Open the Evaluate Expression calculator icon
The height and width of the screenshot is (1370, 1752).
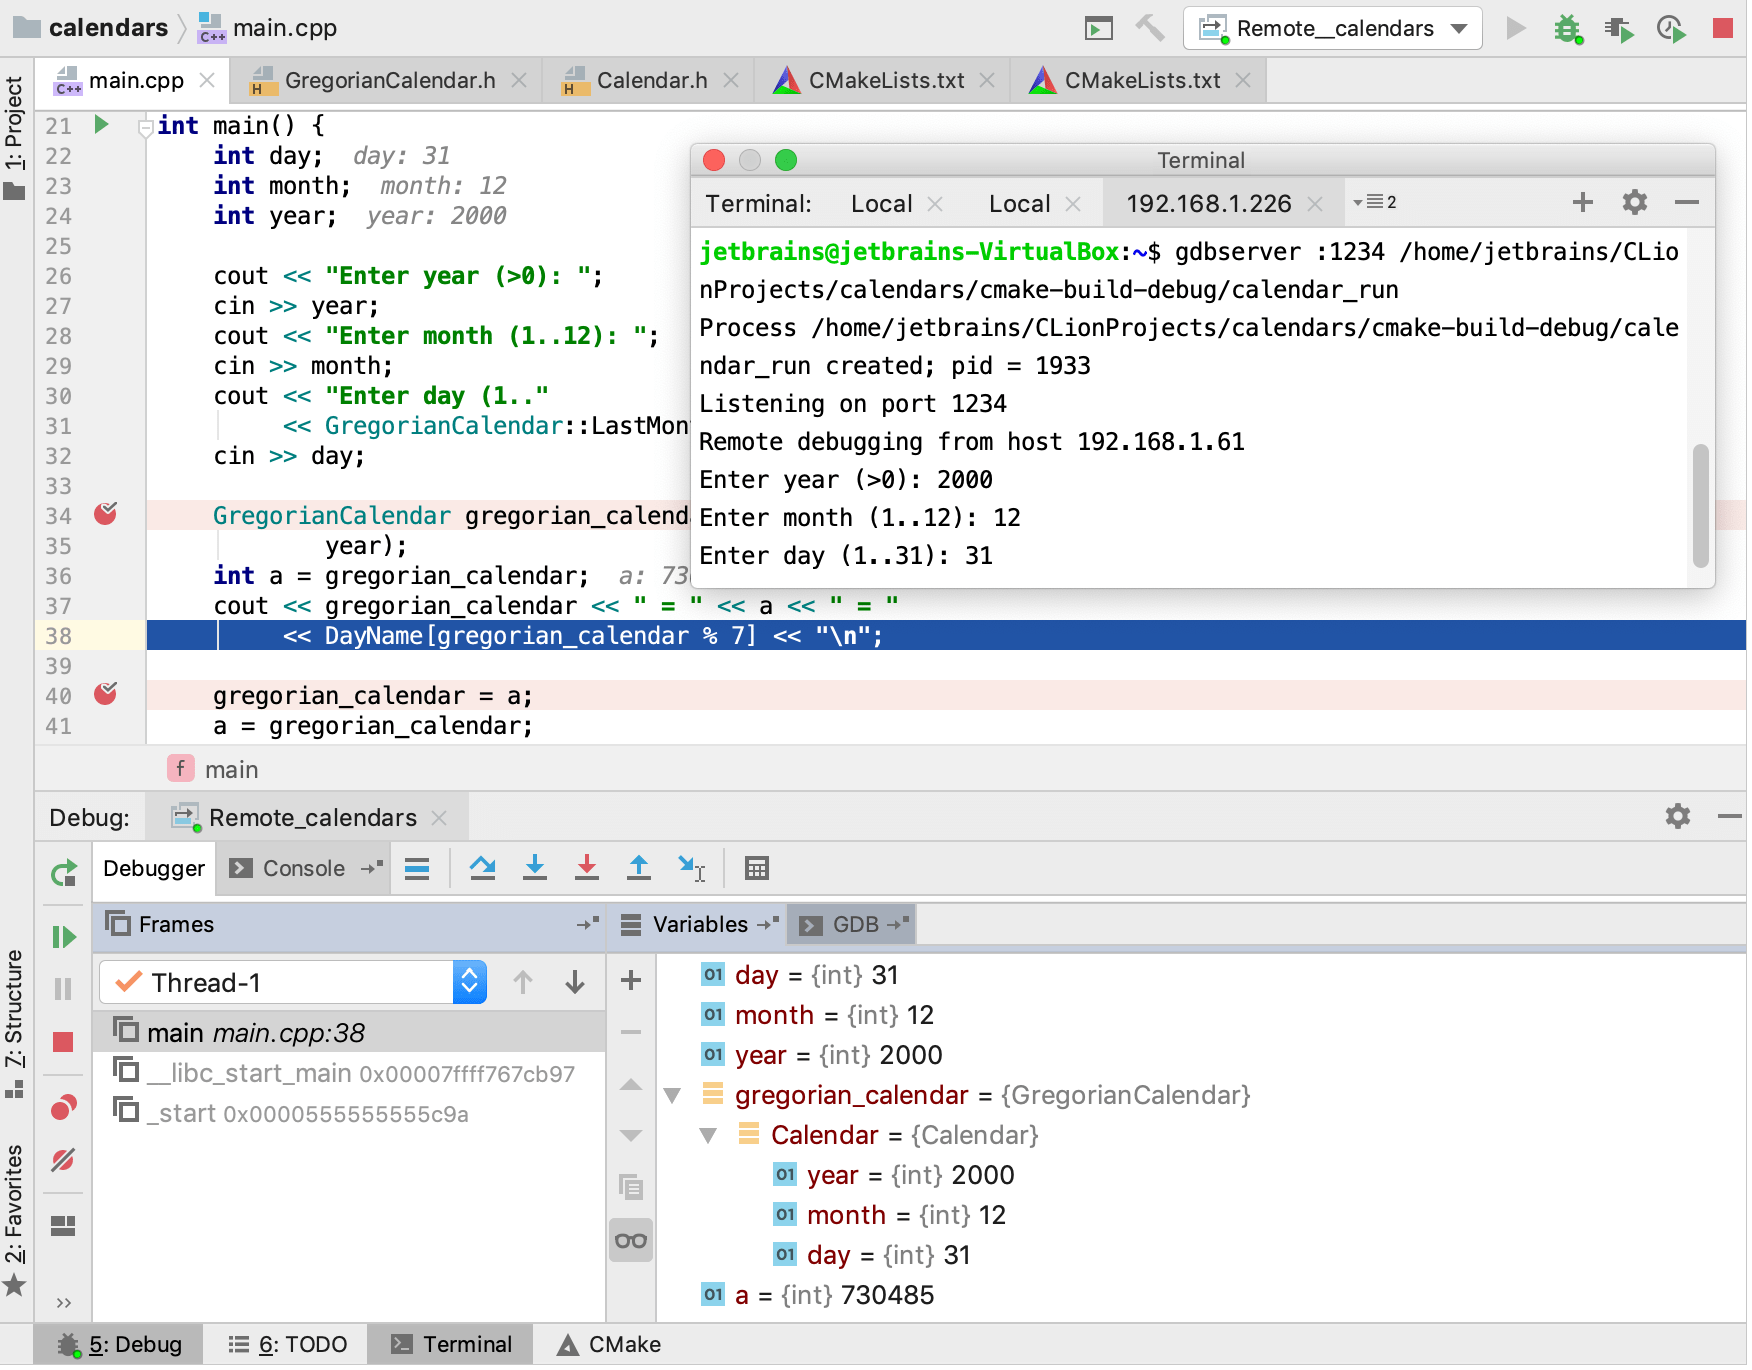(756, 868)
